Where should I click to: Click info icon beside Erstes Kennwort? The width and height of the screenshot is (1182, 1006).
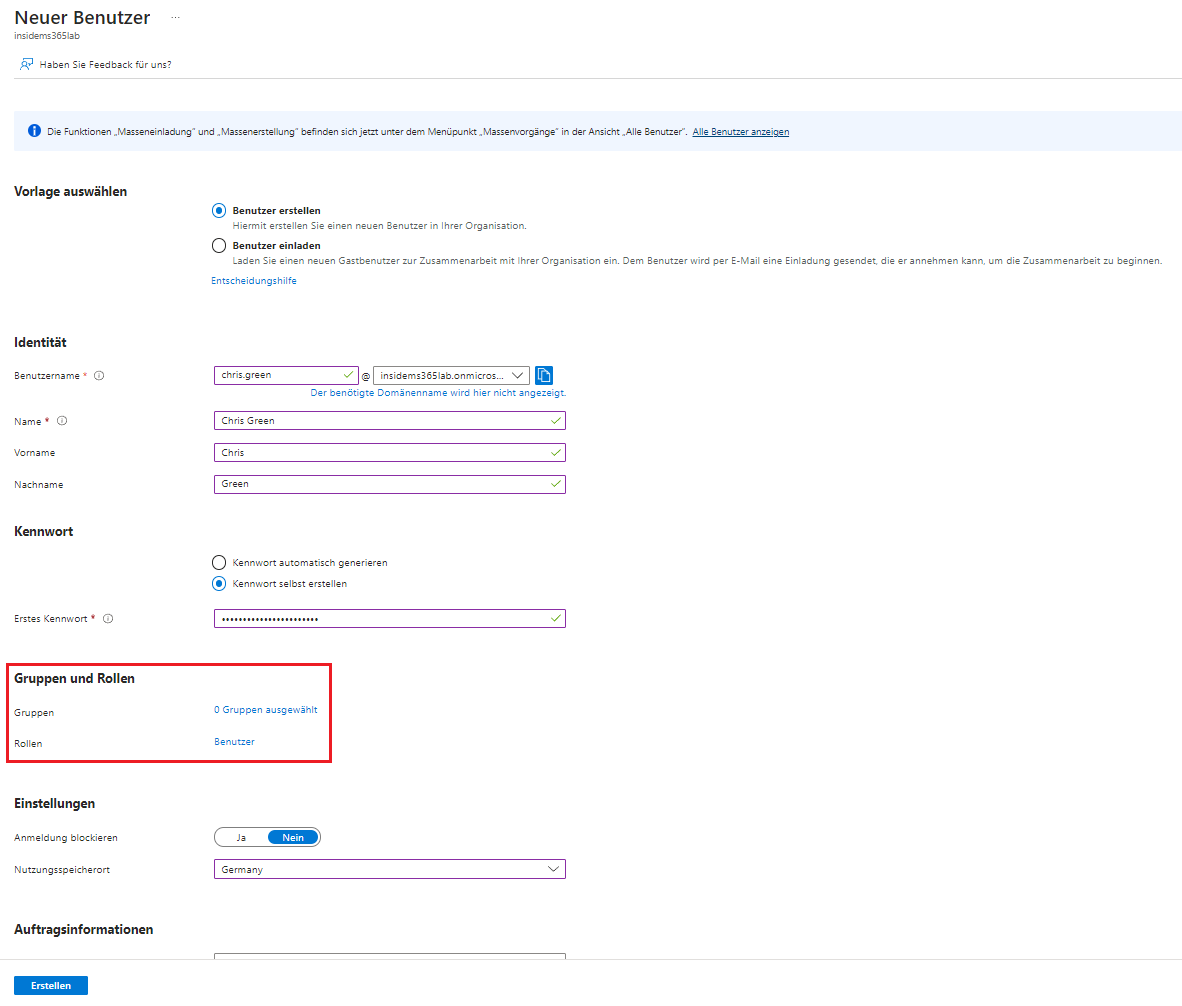[x=108, y=619]
